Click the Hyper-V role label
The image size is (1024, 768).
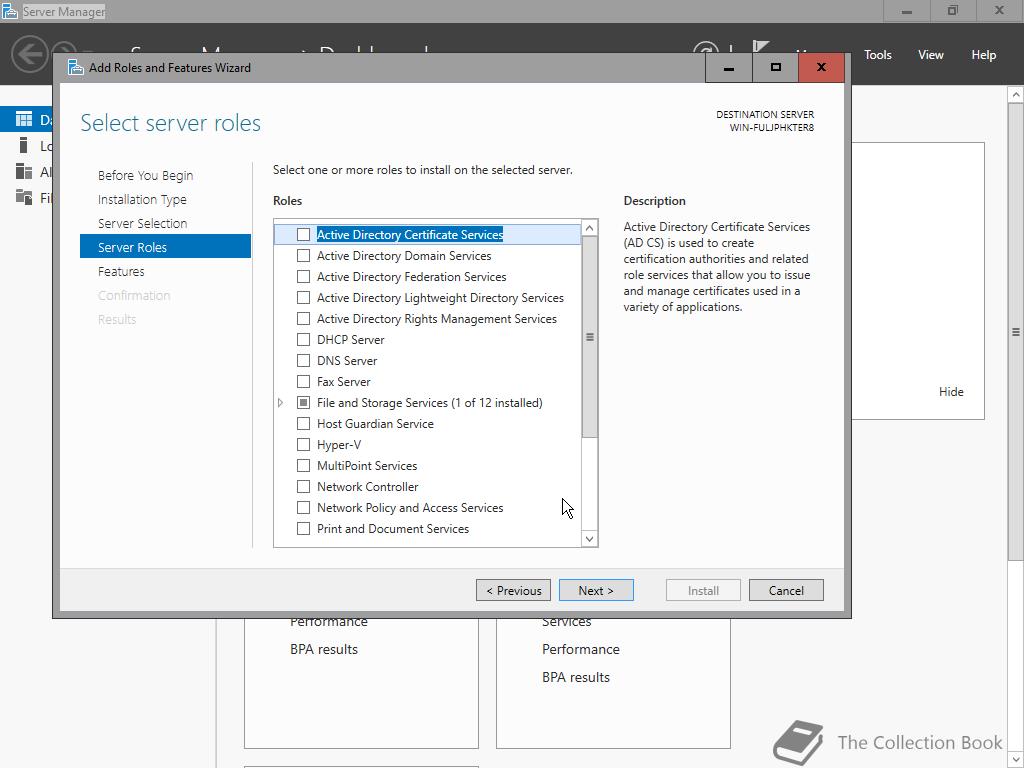339,445
